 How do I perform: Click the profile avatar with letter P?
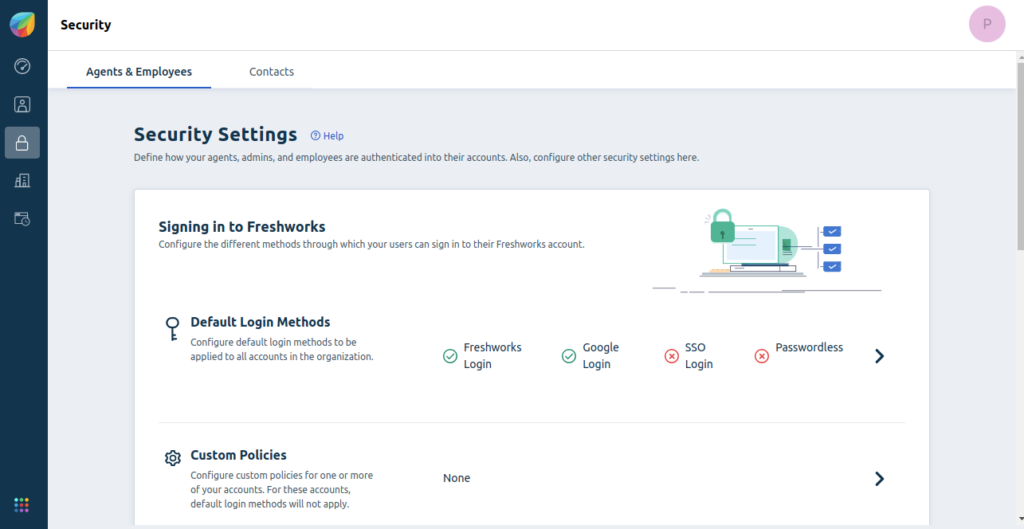tap(987, 24)
